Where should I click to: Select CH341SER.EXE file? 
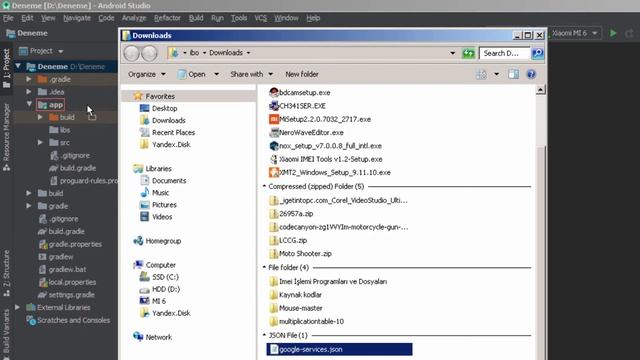pyautogui.click(x=297, y=106)
